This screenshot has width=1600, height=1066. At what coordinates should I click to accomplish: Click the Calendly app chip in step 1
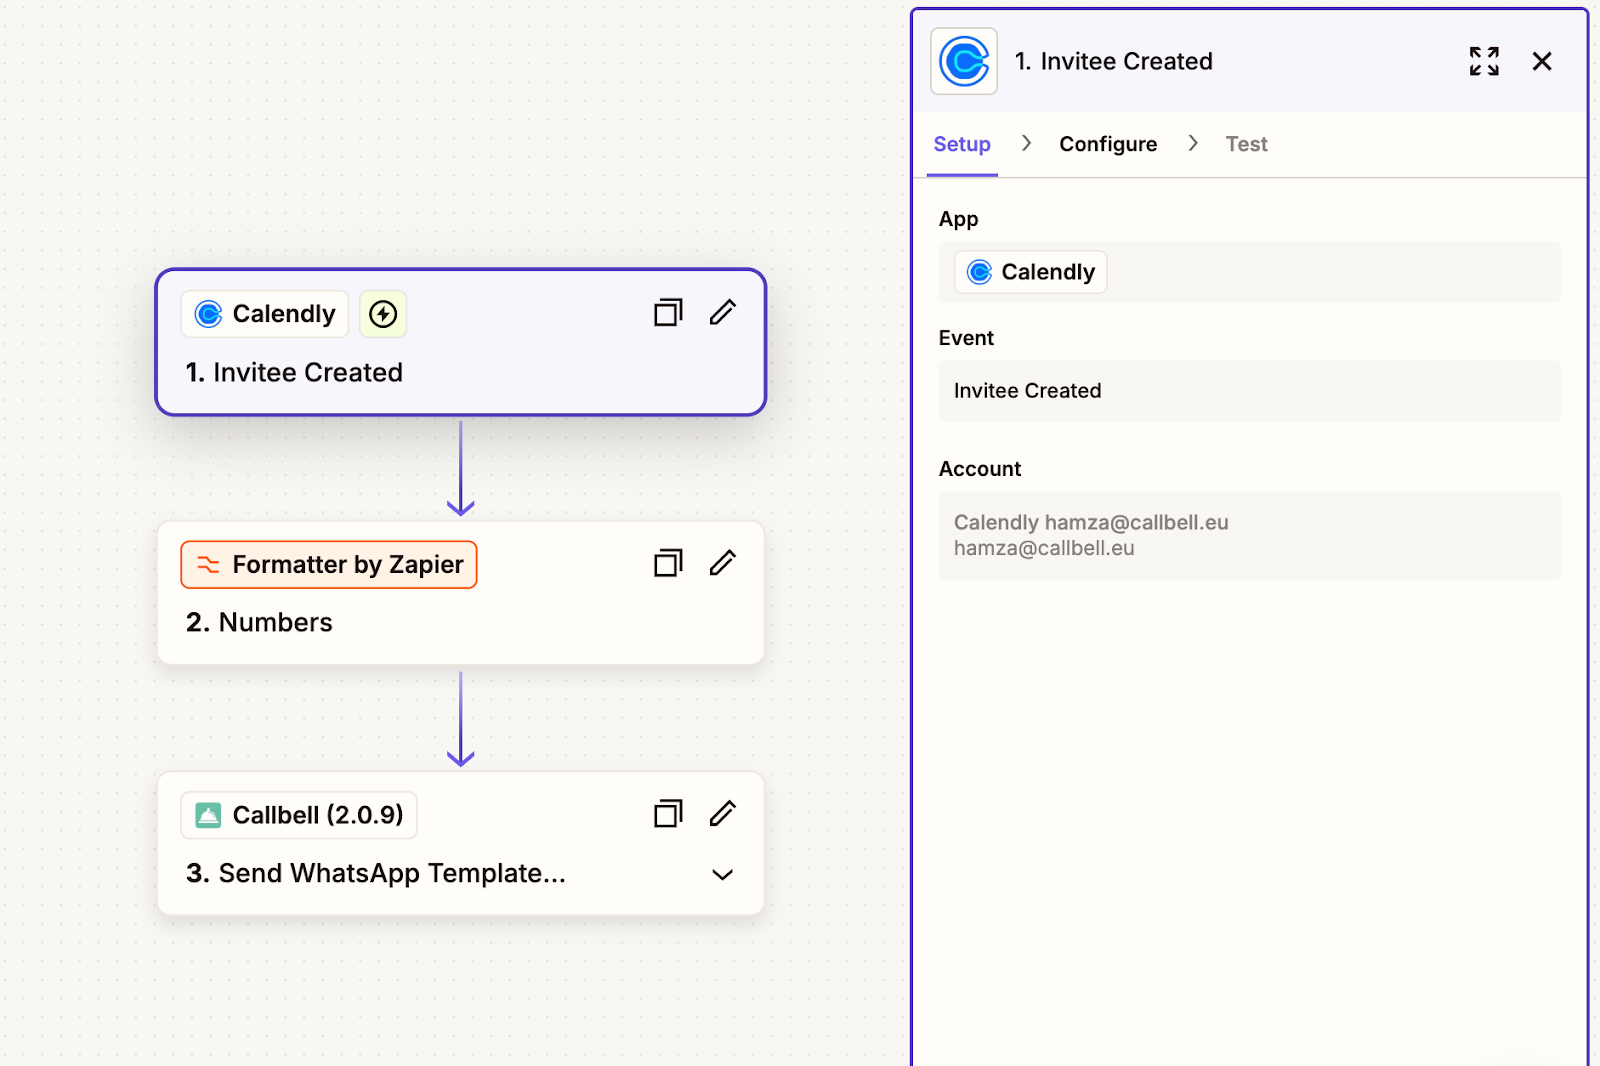(265, 314)
